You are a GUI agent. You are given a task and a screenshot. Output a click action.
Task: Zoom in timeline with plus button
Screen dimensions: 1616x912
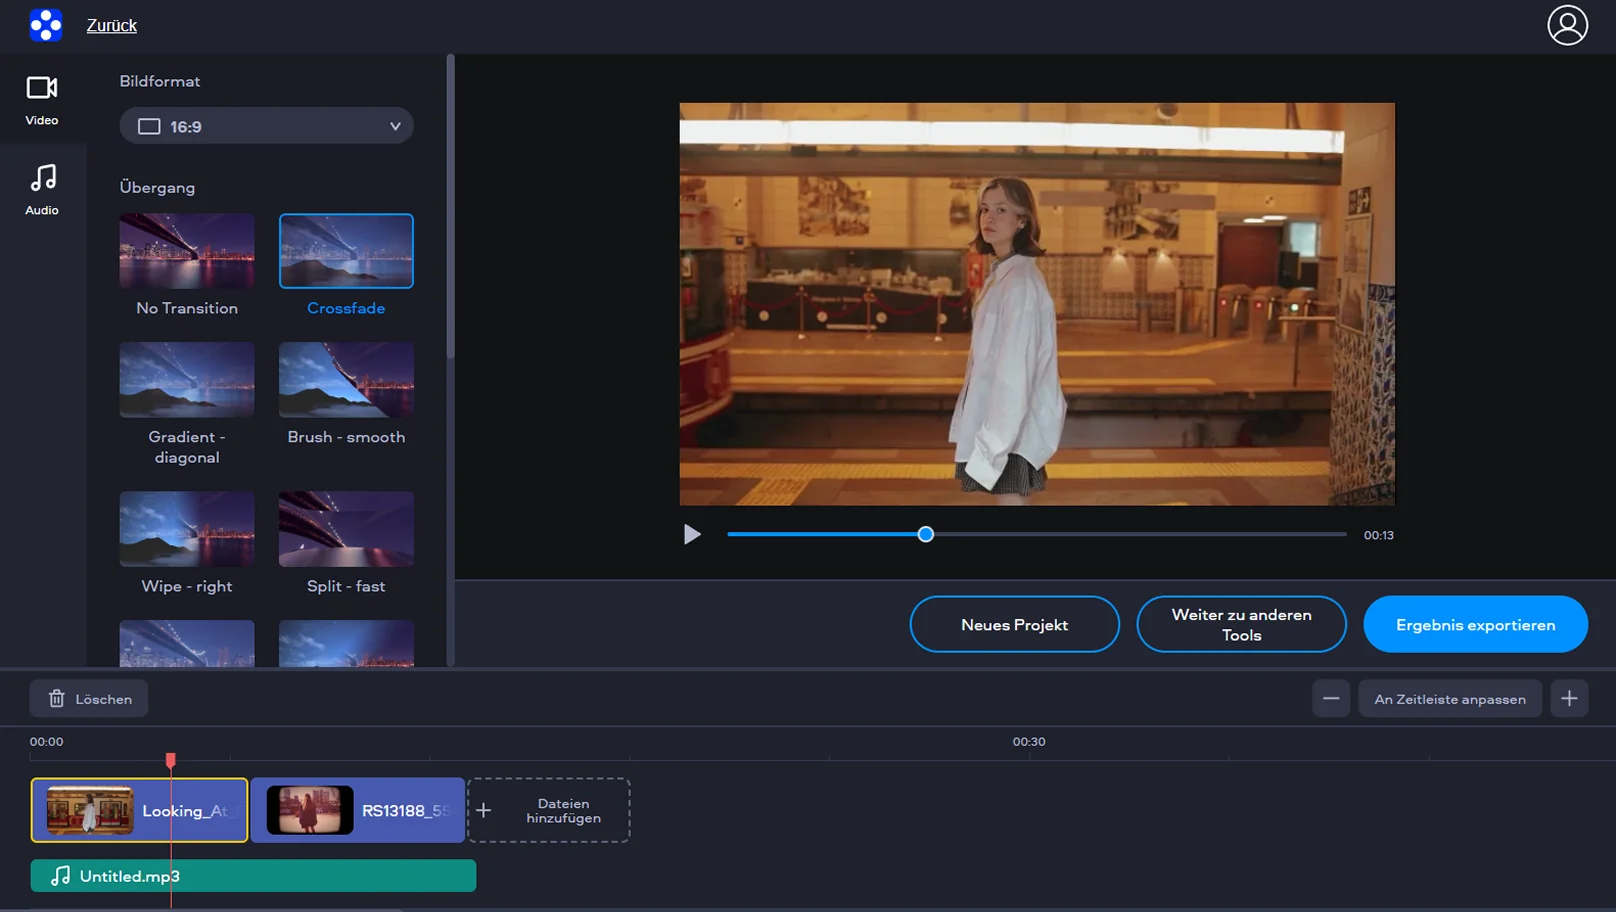1569,699
